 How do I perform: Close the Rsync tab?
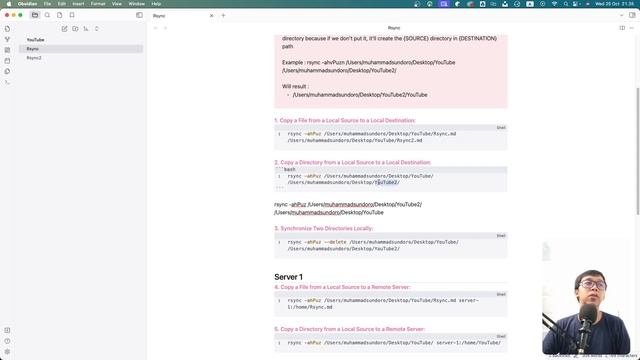pyautogui.click(x=211, y=16)
